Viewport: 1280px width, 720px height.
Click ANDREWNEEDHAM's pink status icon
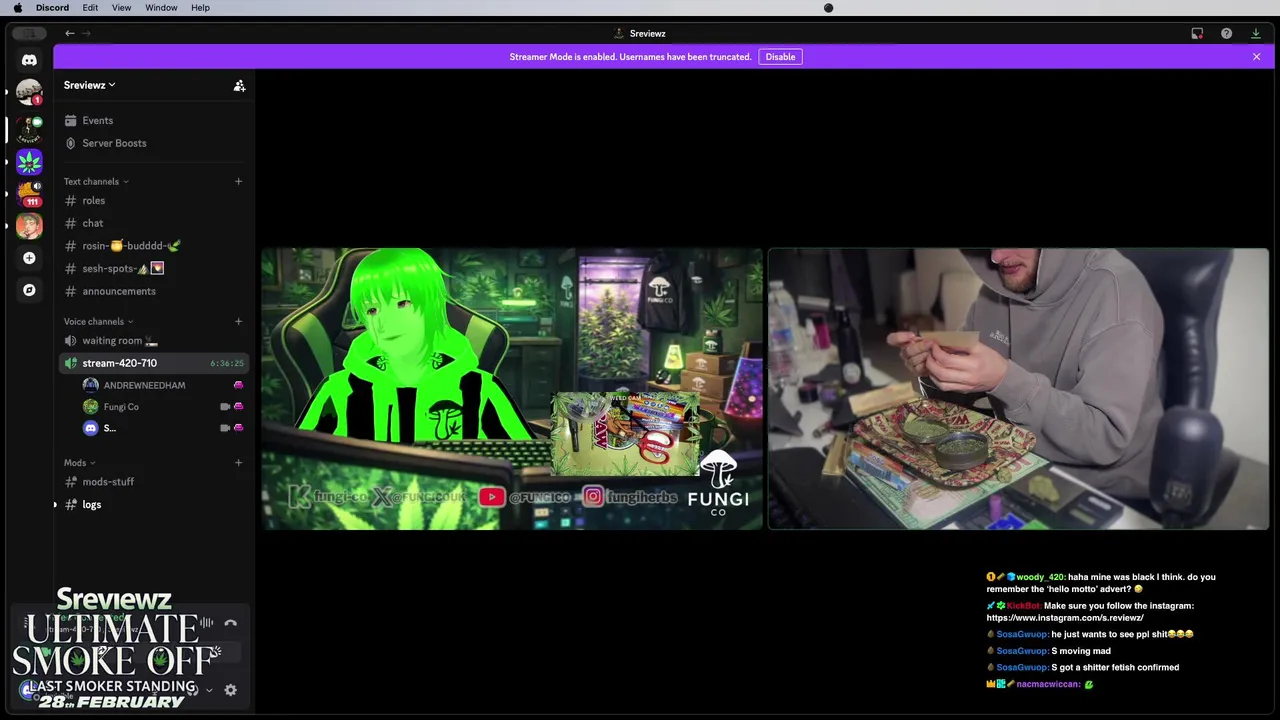click(x=238, y=385)
